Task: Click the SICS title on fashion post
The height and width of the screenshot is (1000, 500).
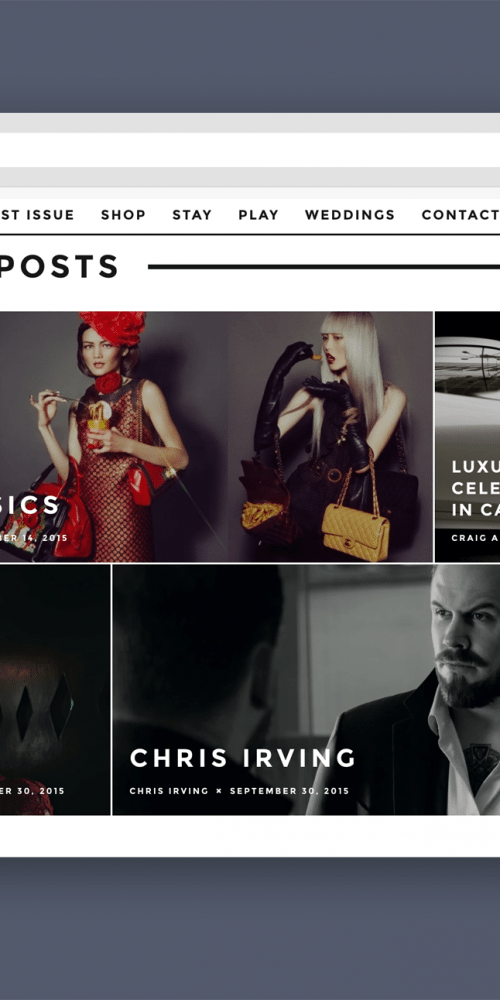Action: (x=30, y=506)
